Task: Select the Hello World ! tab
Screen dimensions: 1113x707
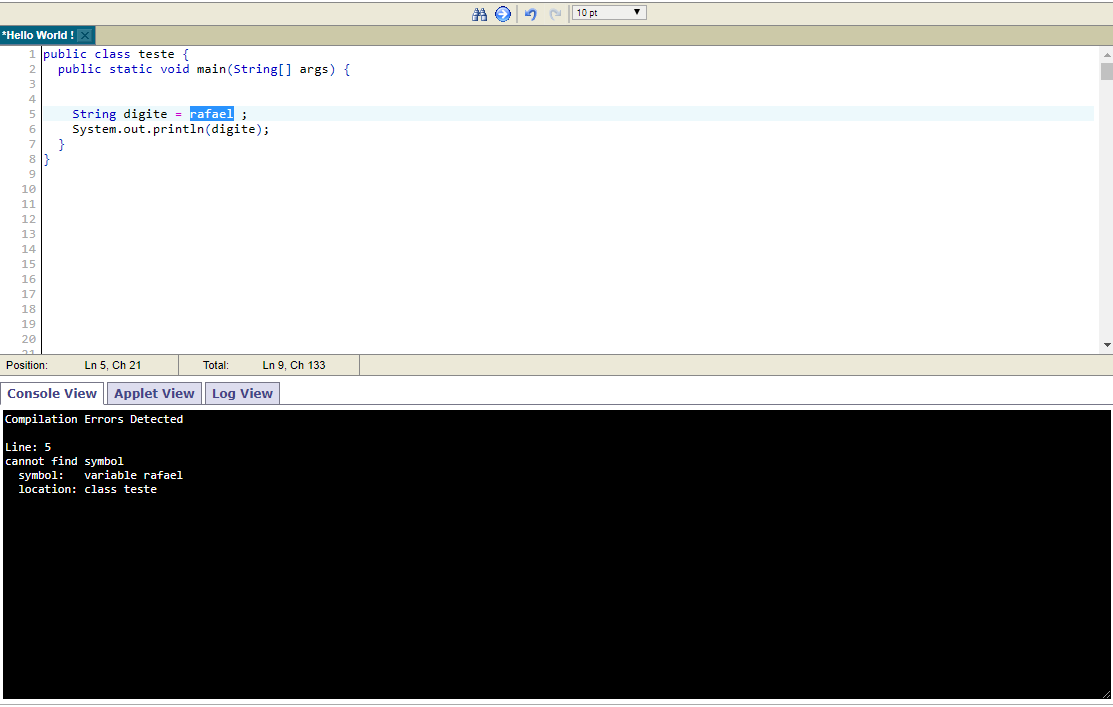Action: (x=38, y=35)
